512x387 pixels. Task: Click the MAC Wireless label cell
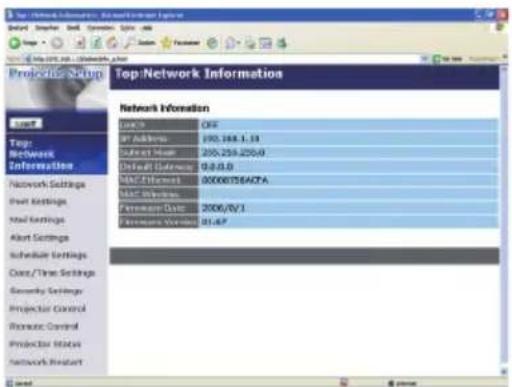tap(158, 194)
